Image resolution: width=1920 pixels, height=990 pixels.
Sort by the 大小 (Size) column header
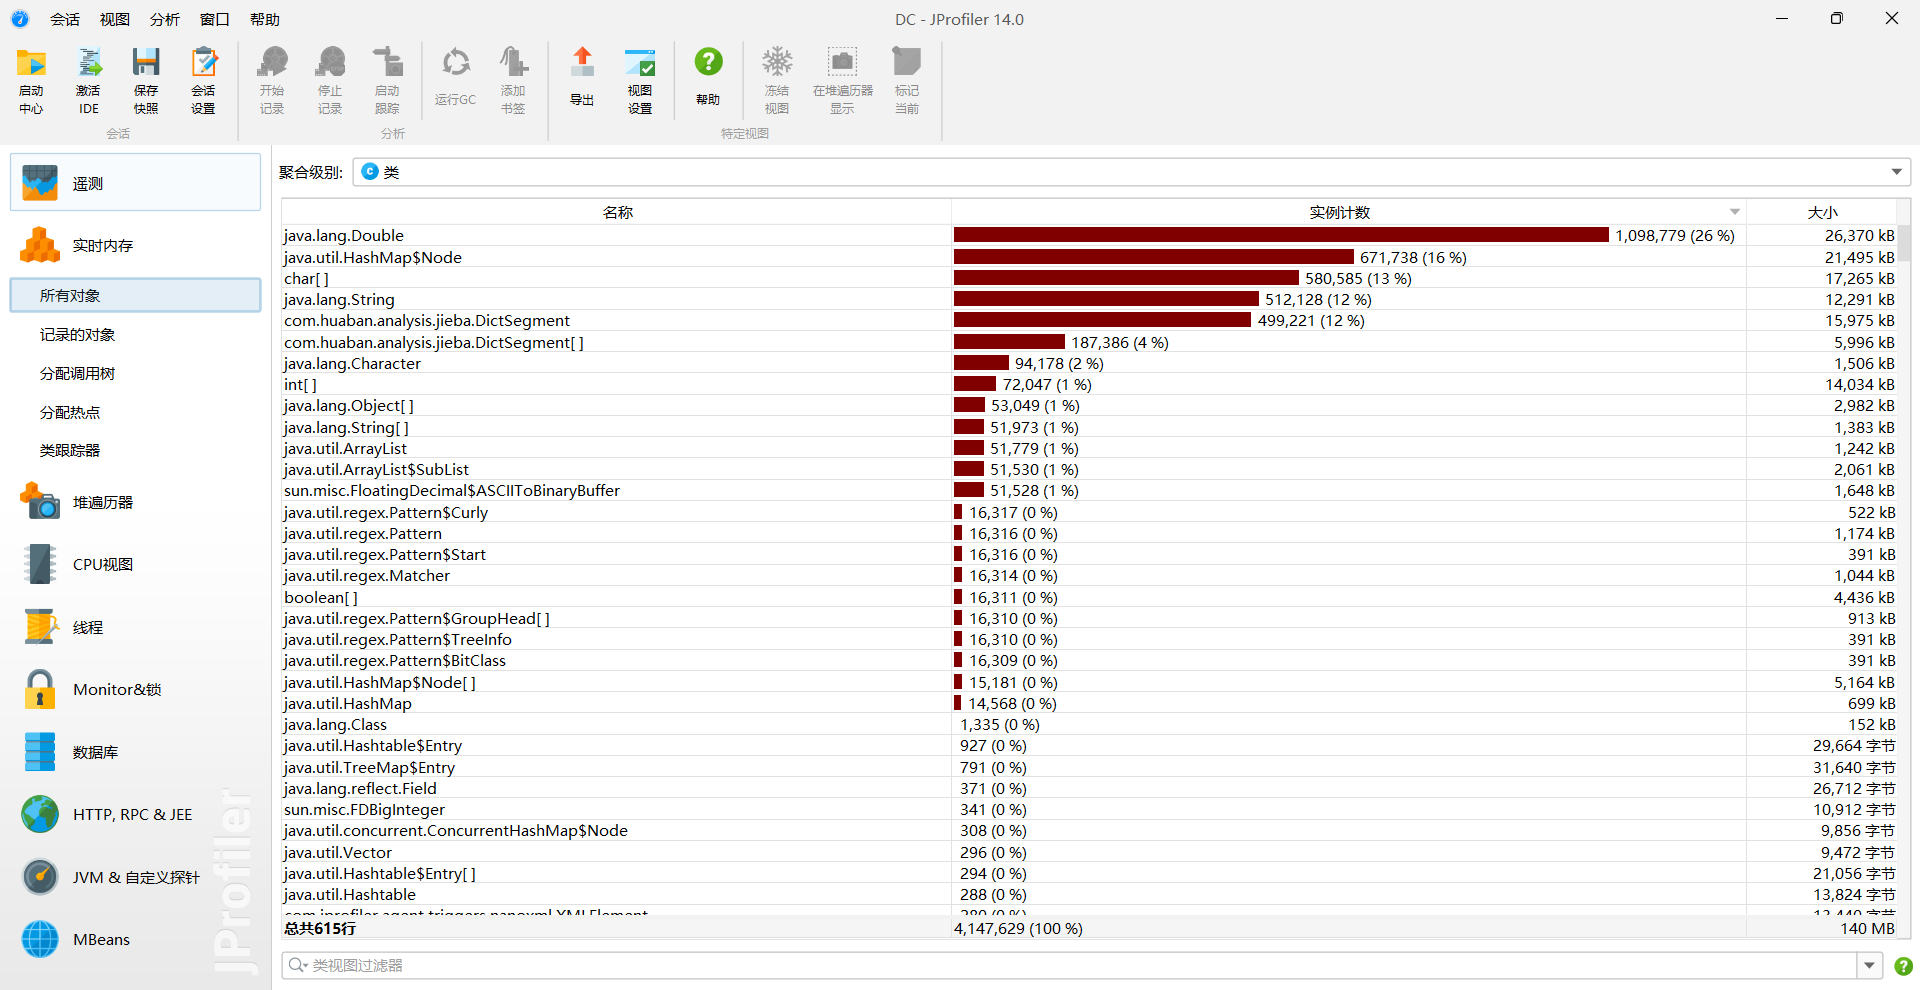coord(1822,212)
